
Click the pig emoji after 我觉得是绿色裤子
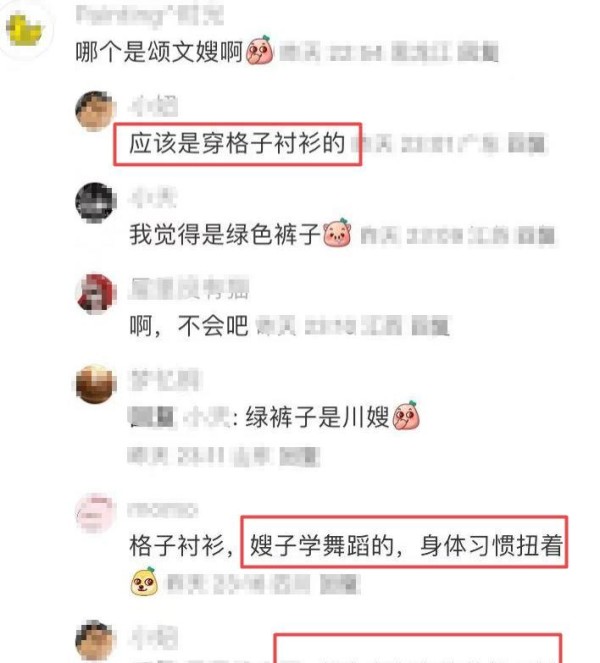click(x=337, y=233)
